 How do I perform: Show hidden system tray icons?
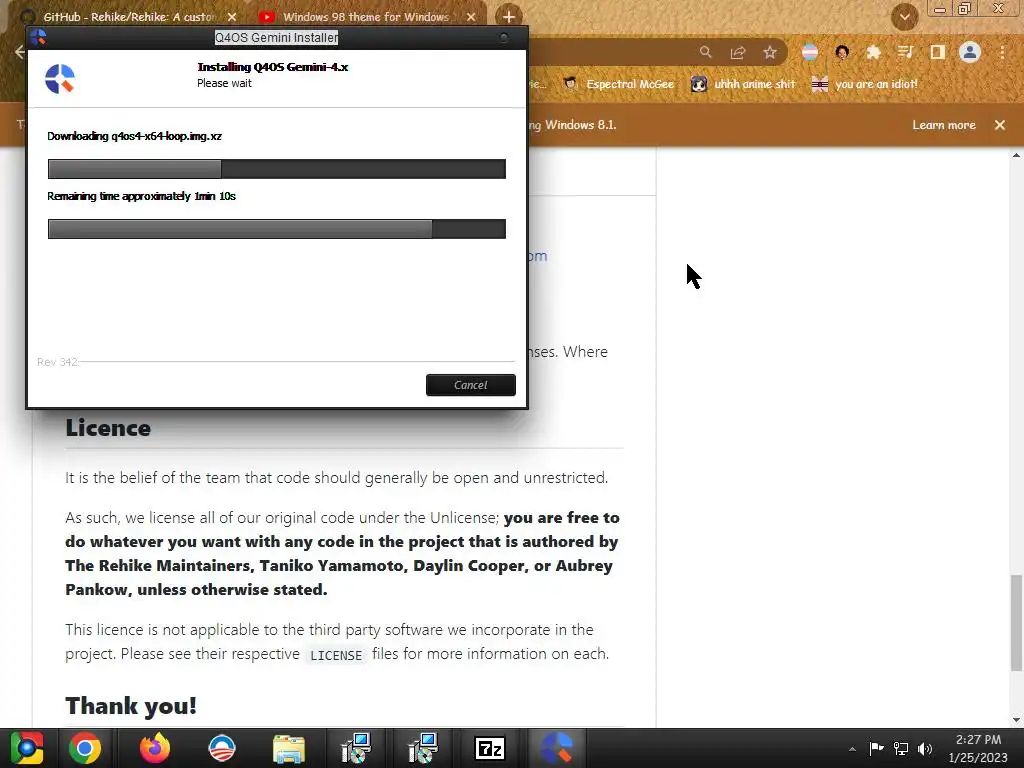pos(852,749)
